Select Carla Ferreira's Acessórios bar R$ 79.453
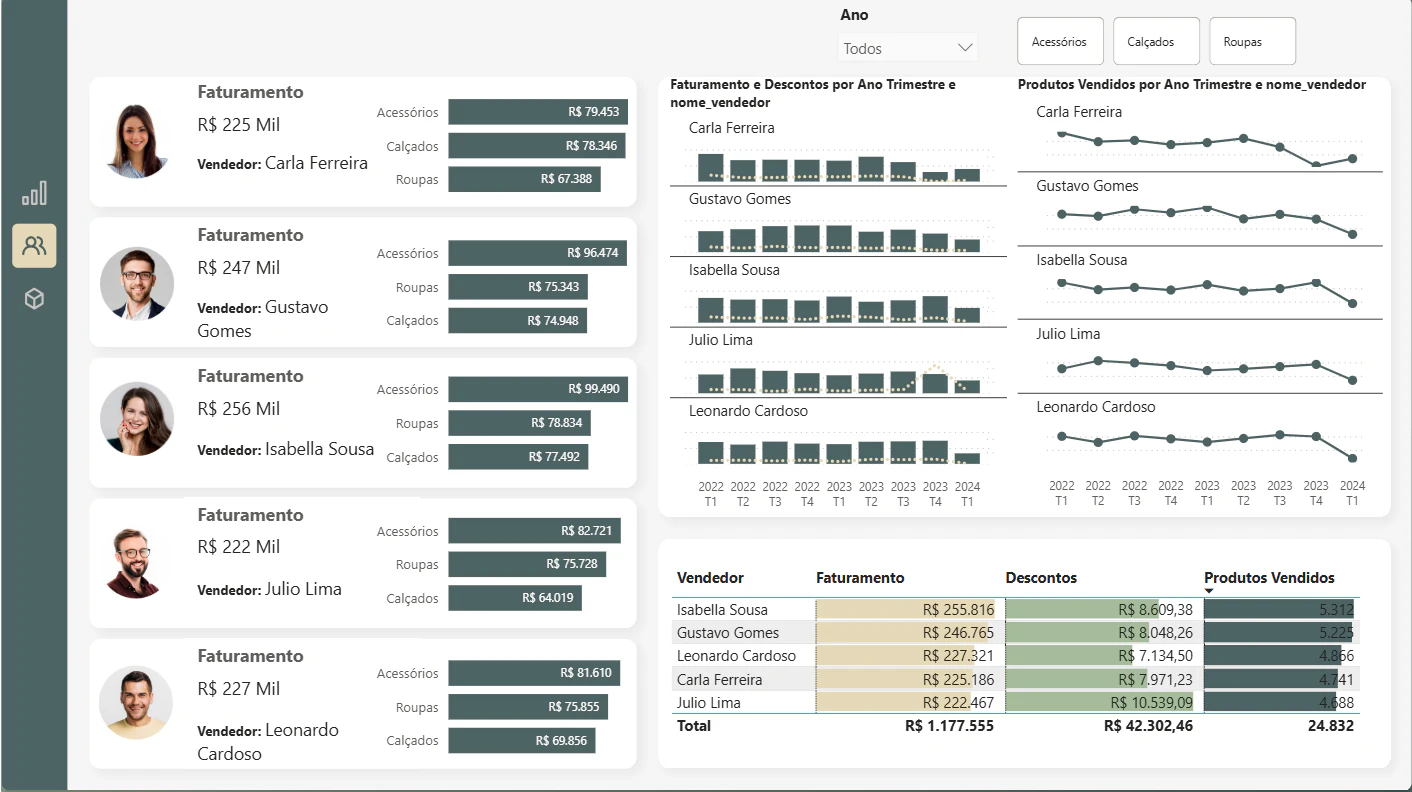Viewport: 1412px width, 792px height. (538, 112)
